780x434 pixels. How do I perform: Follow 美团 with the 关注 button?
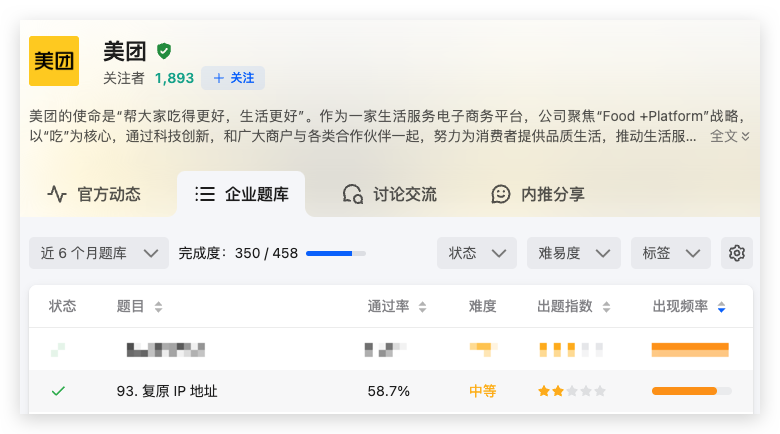pyautogui.click(x=233, y=78)
